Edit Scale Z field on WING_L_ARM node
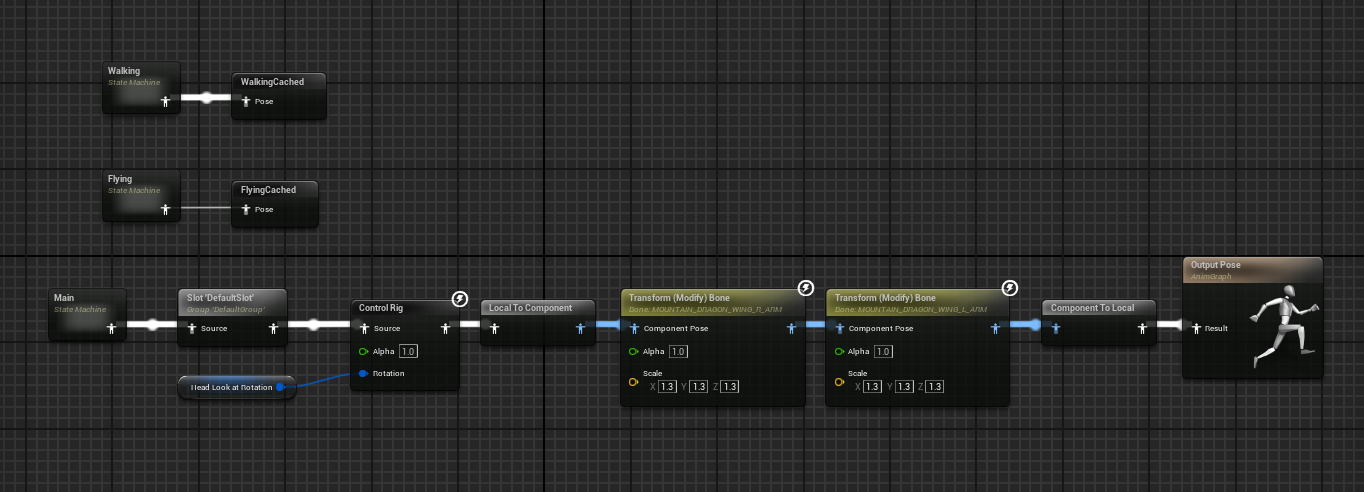1364x492 pixels. (x=934, y=387)
